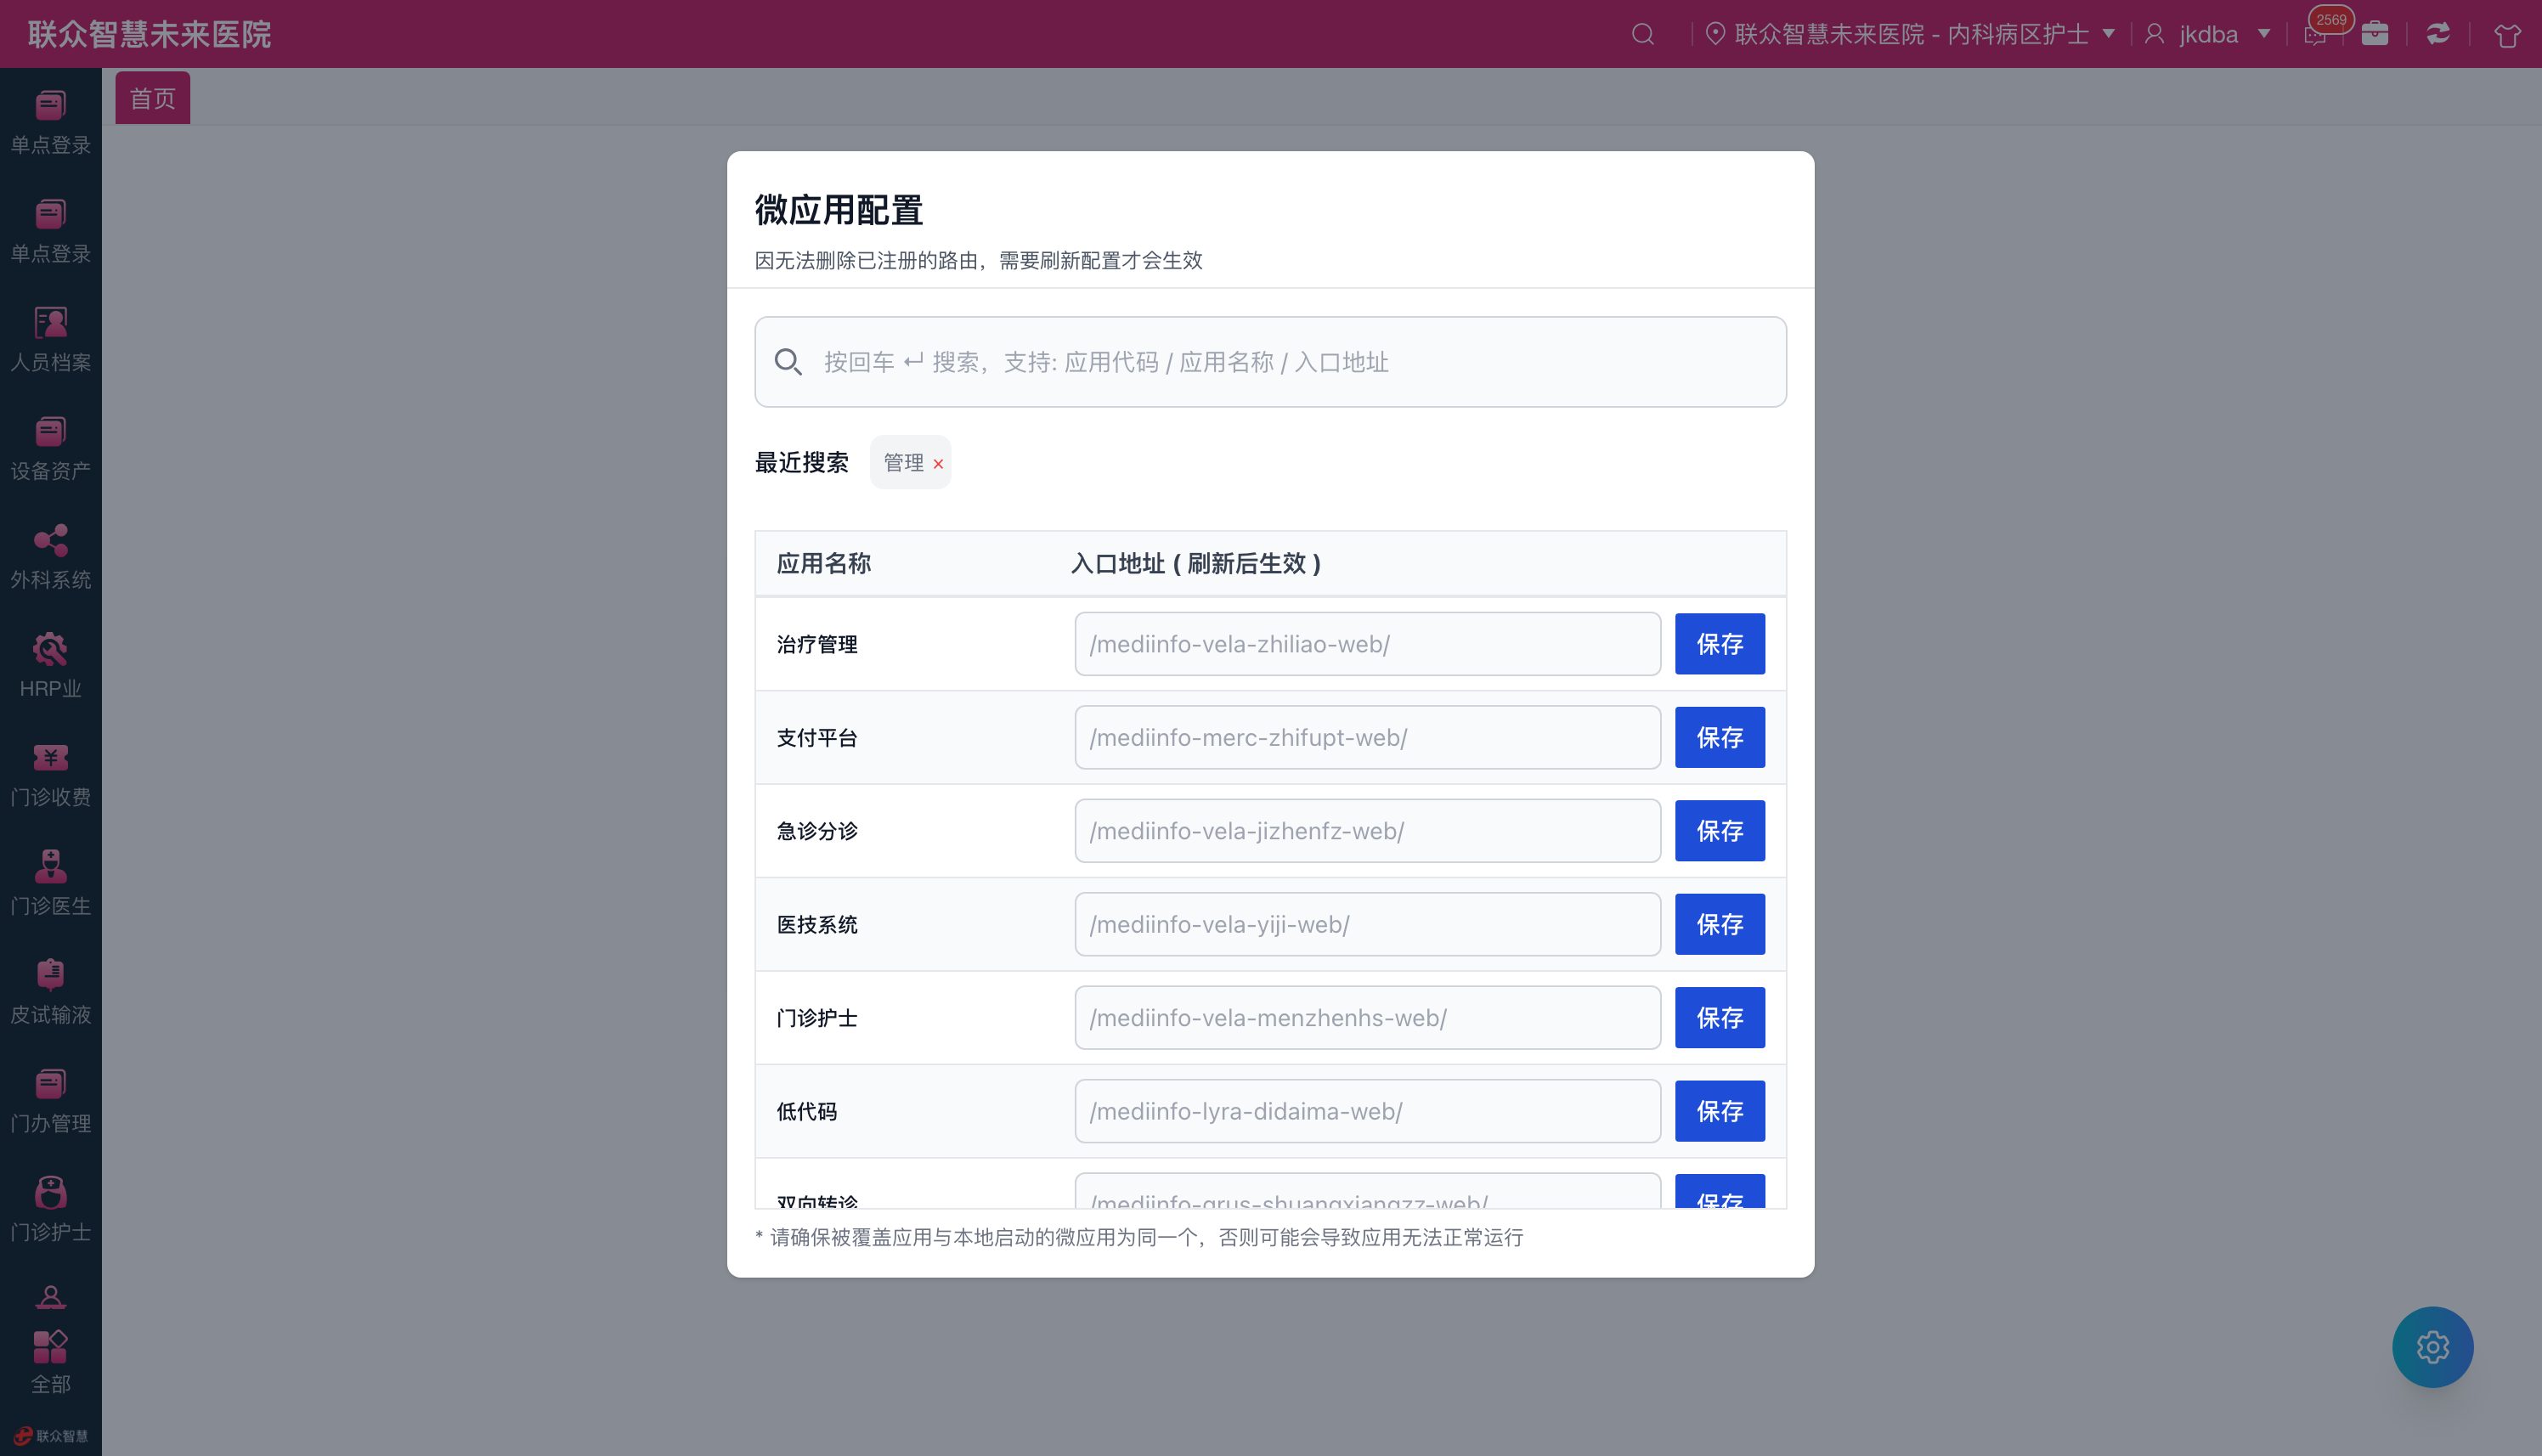This screenshot has height=1456, width=2542.
Task: Click the 低代码 entry address field
Action: pyautogui.click(x=1367, y=1111)
